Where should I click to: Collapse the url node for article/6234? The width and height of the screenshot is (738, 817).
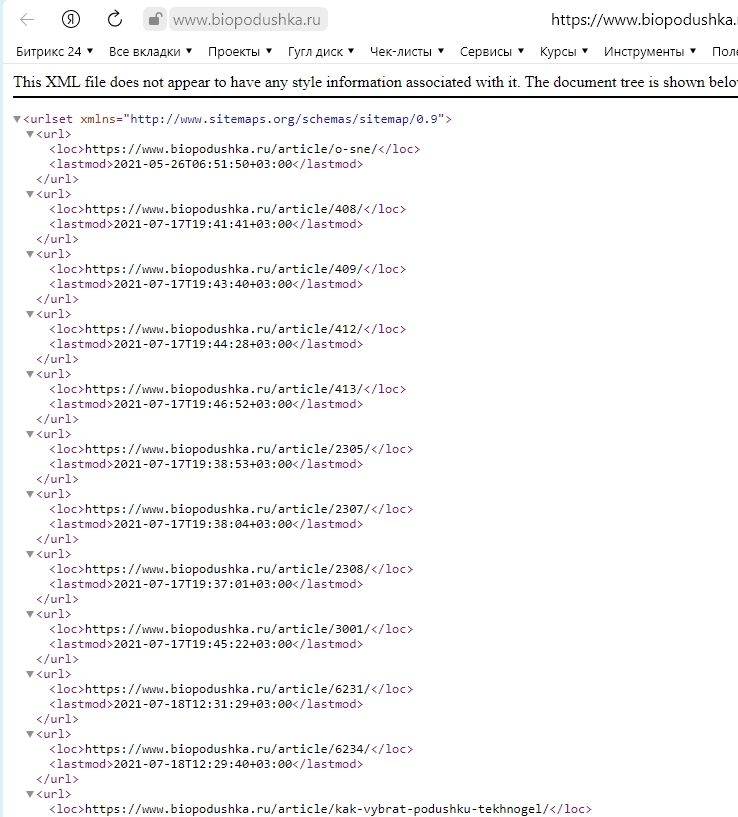pyautogui.click(x=30, y=734)
